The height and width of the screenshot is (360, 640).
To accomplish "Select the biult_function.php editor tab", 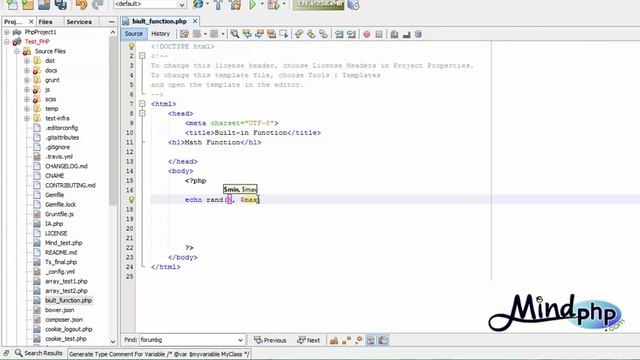I will click(x=159, y=21).
